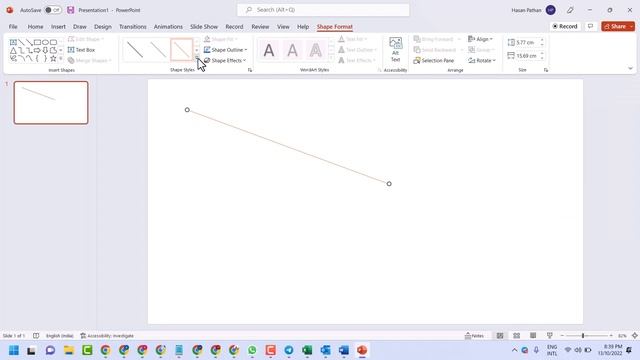
Task: Collapse the ribbon with the chevron
Action: pyautogui.click(x=630, y=69)
